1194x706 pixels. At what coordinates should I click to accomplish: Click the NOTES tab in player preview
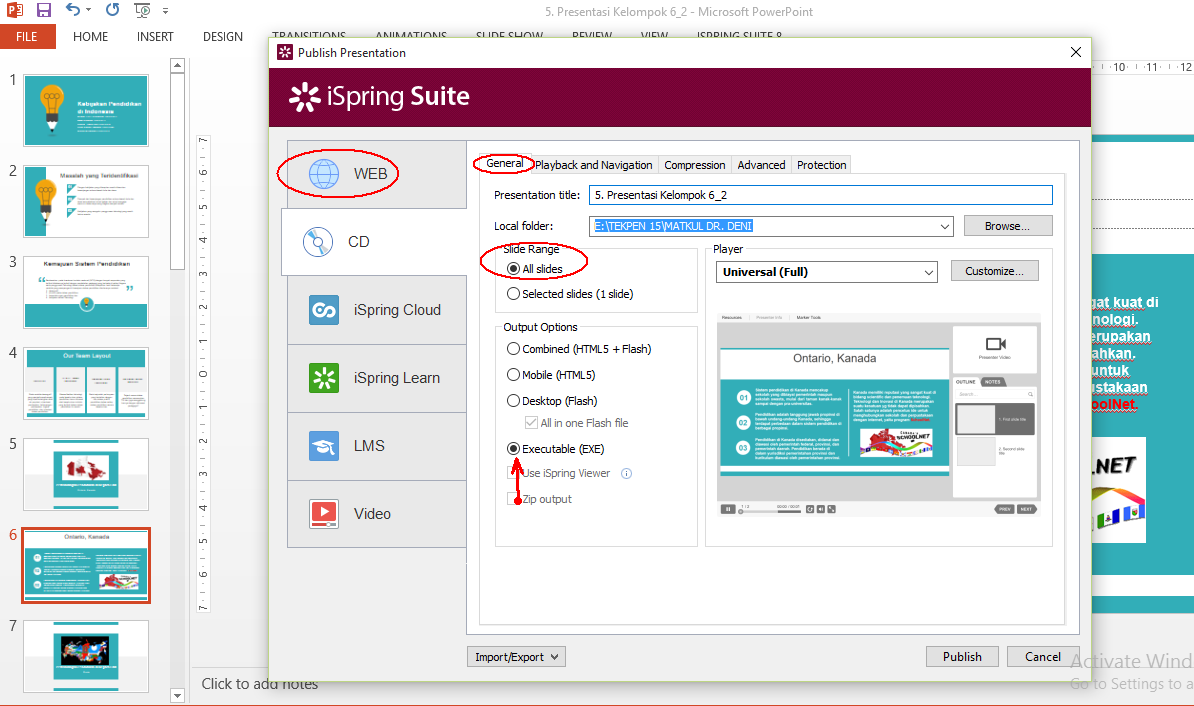tap(993, 382)
